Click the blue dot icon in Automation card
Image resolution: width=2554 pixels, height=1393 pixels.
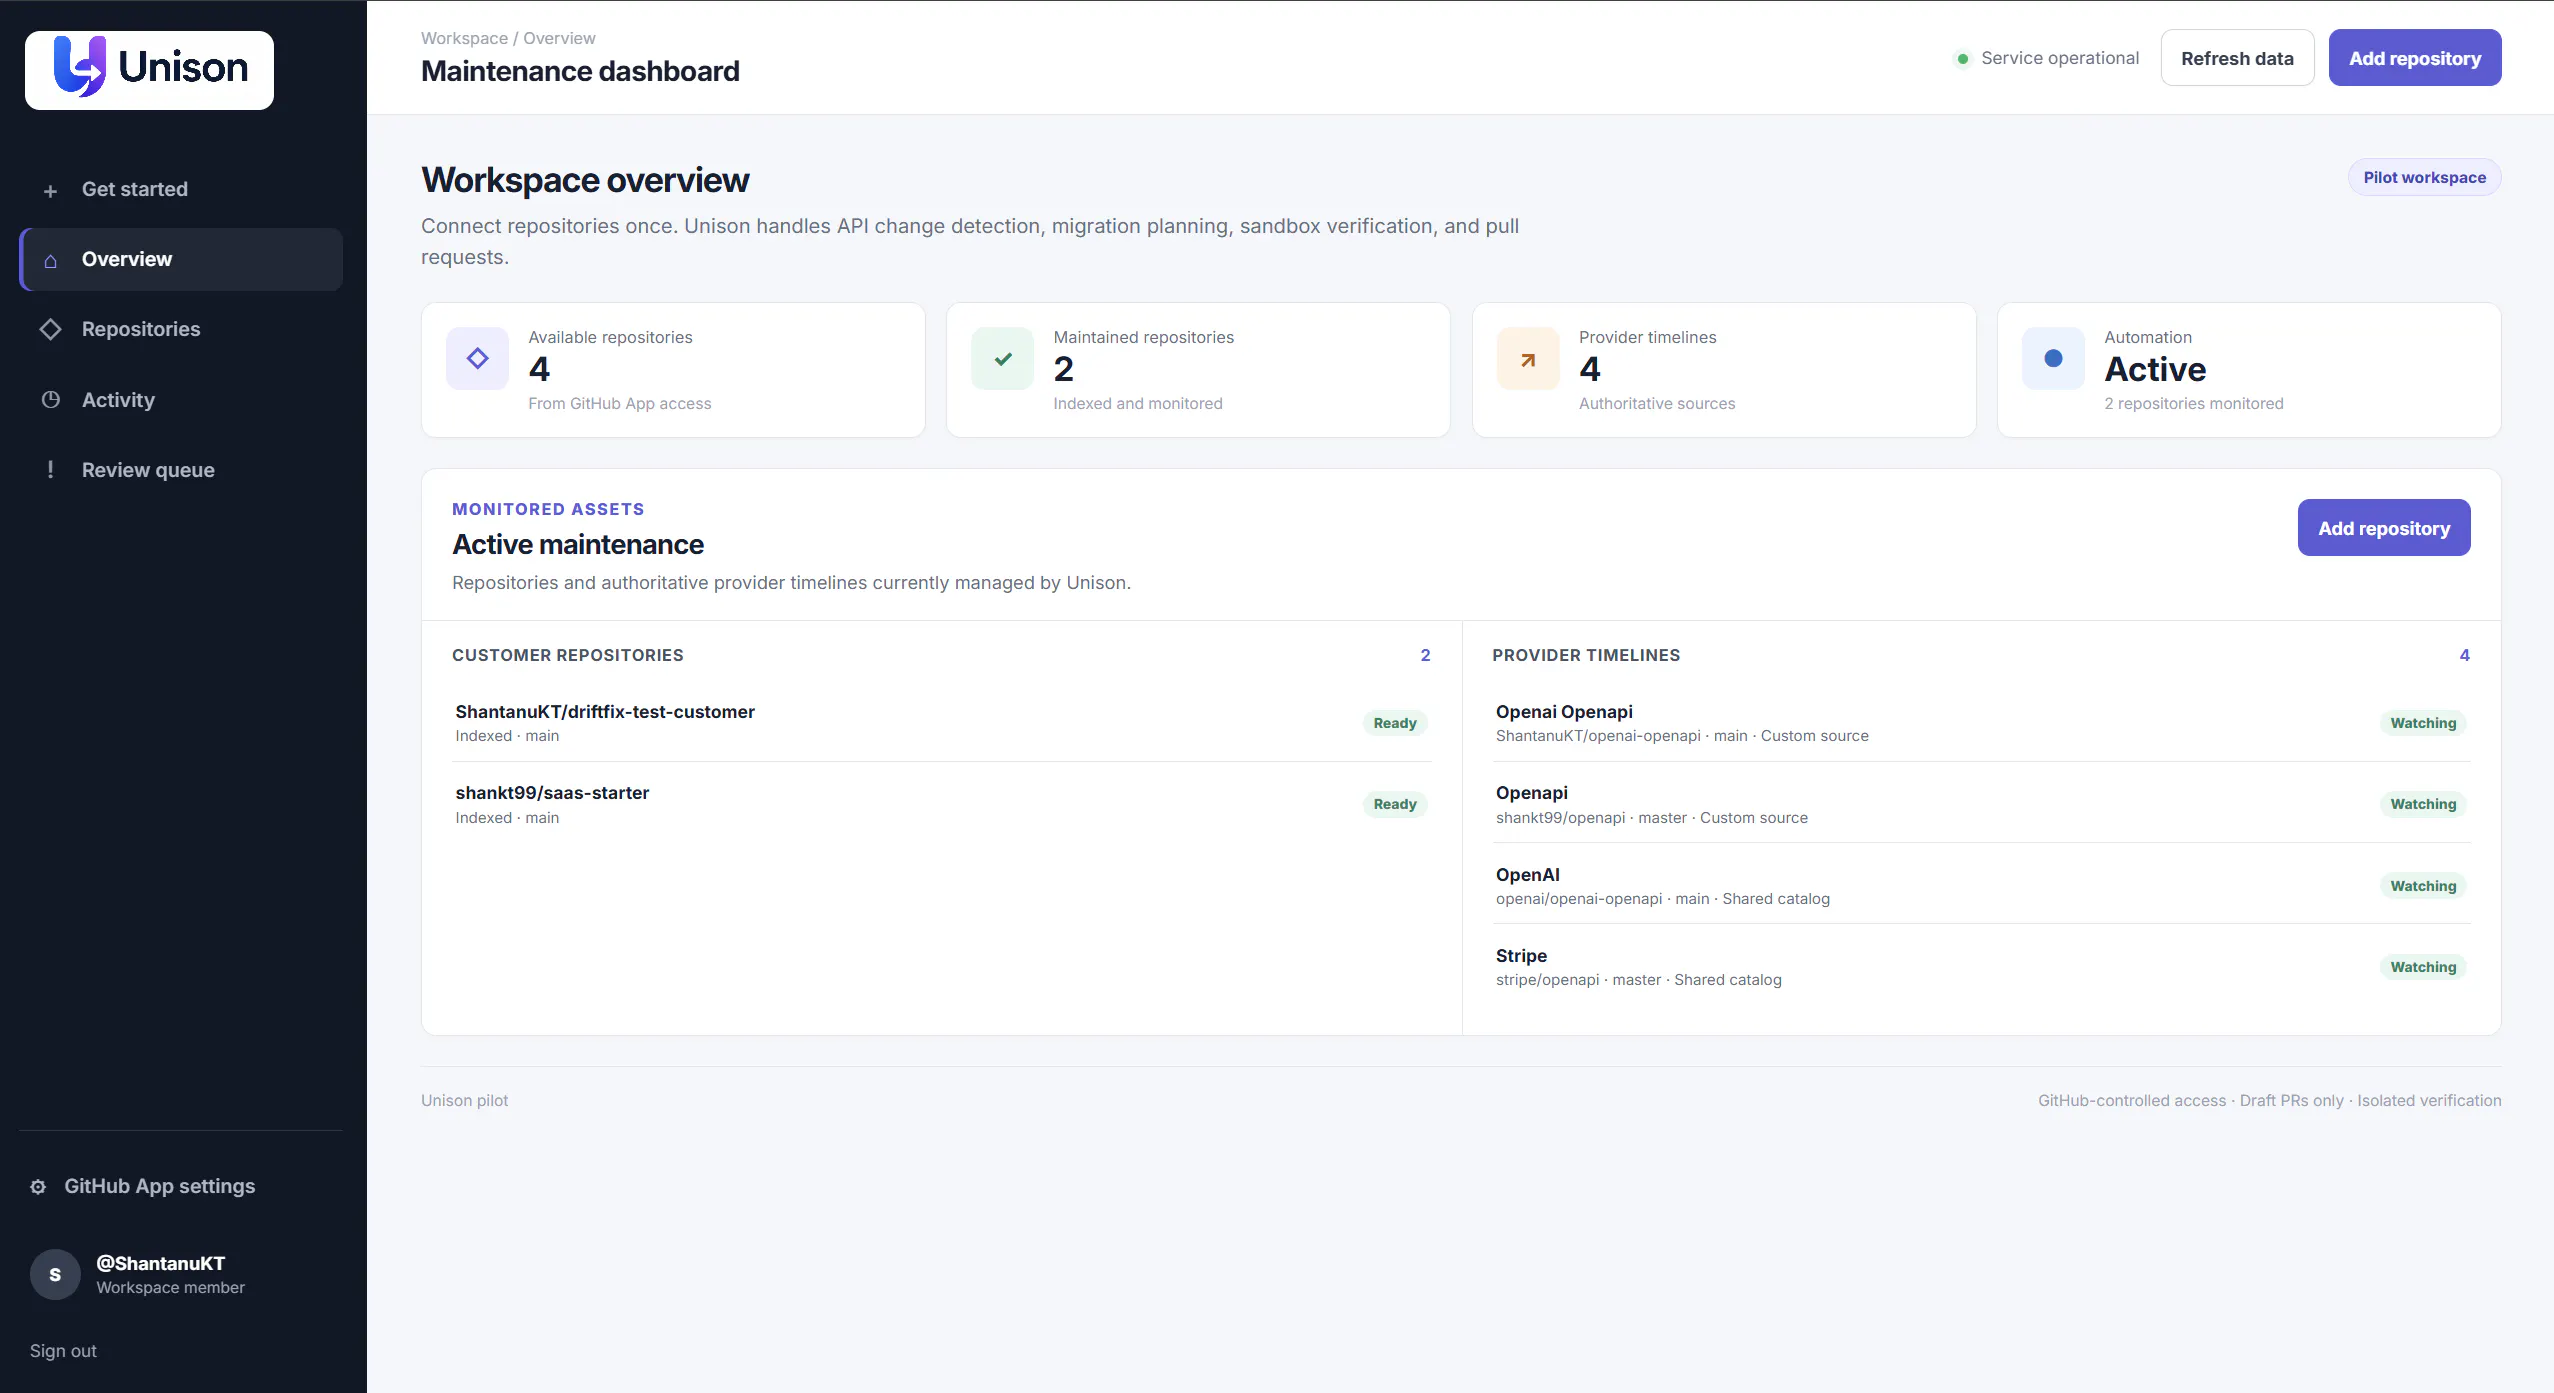pos(2053,358)
